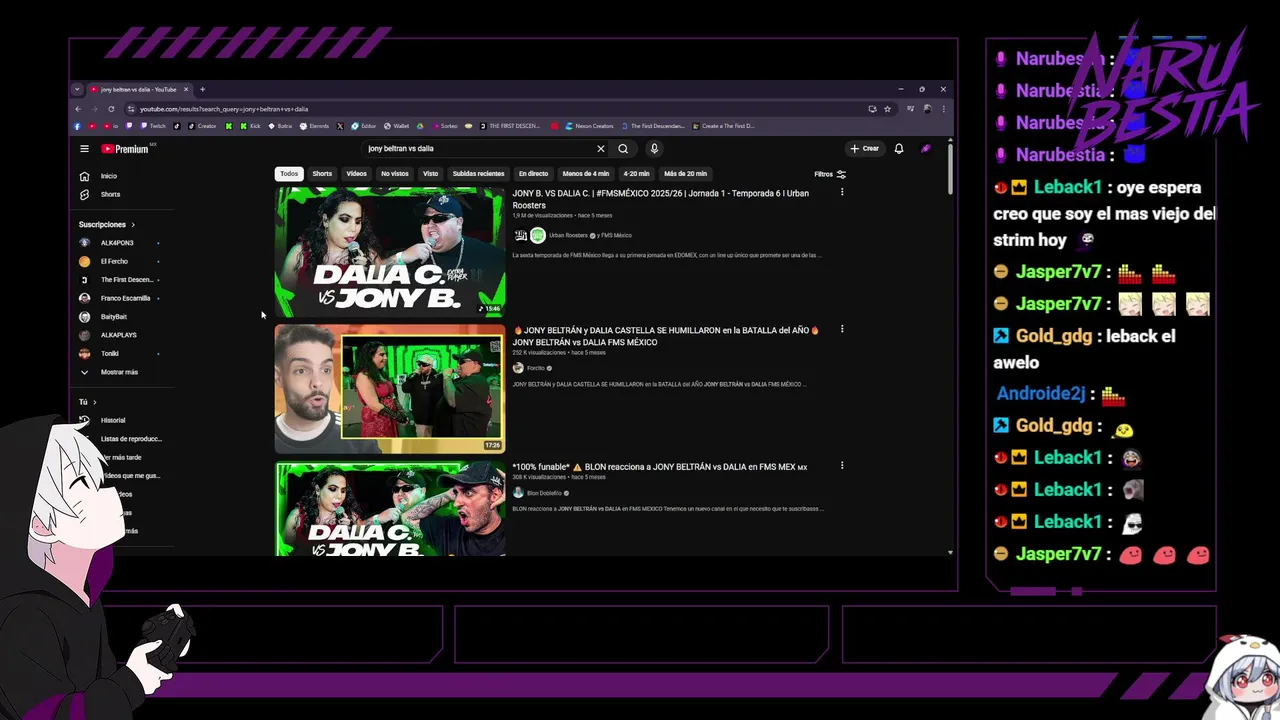Start voice search with microphone icon
The image size is (1280, 720).
[x=654, y=149]
